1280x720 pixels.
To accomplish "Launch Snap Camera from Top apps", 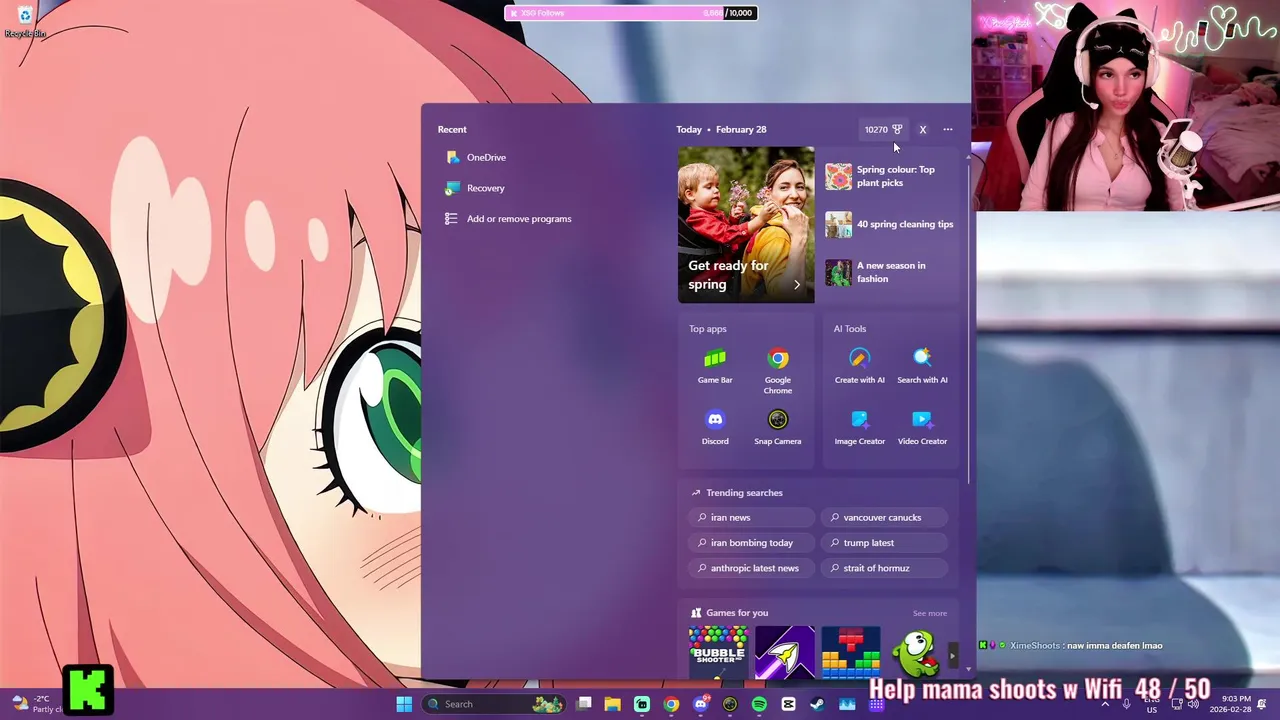I will 778,428.
